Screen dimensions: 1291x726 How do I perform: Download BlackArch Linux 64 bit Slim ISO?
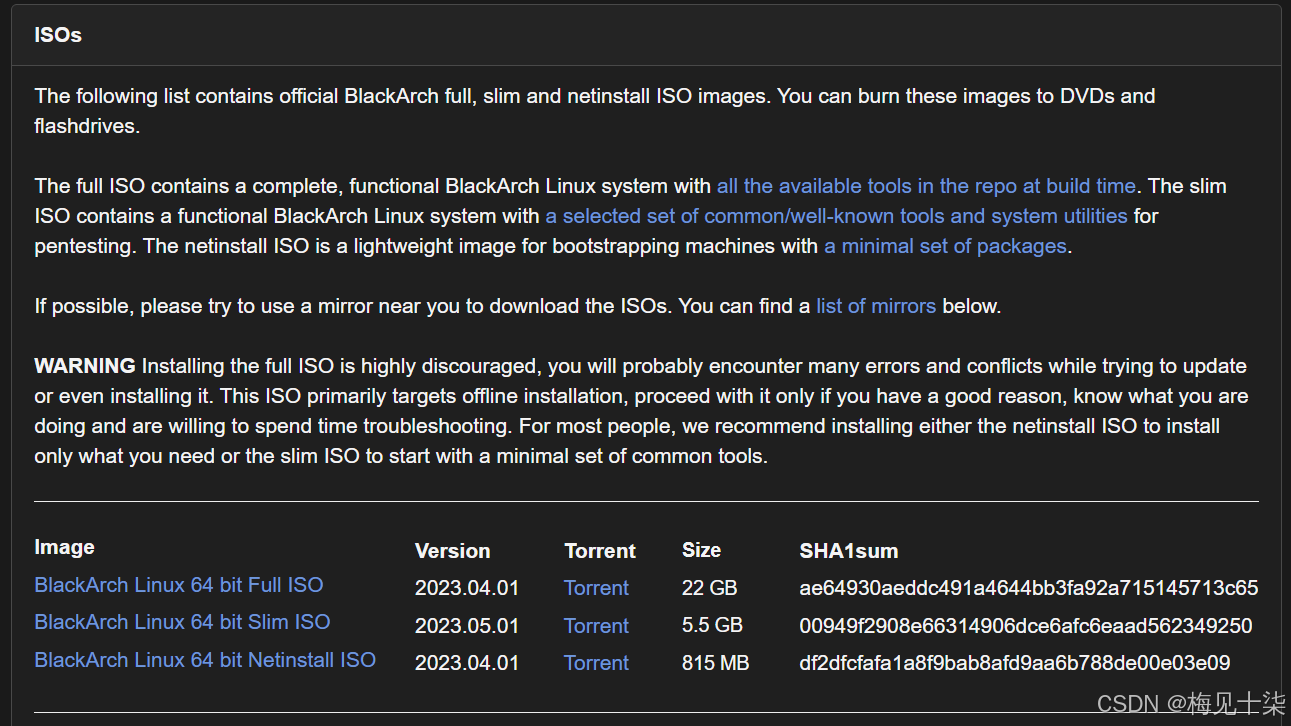click(x=182, y=622)
